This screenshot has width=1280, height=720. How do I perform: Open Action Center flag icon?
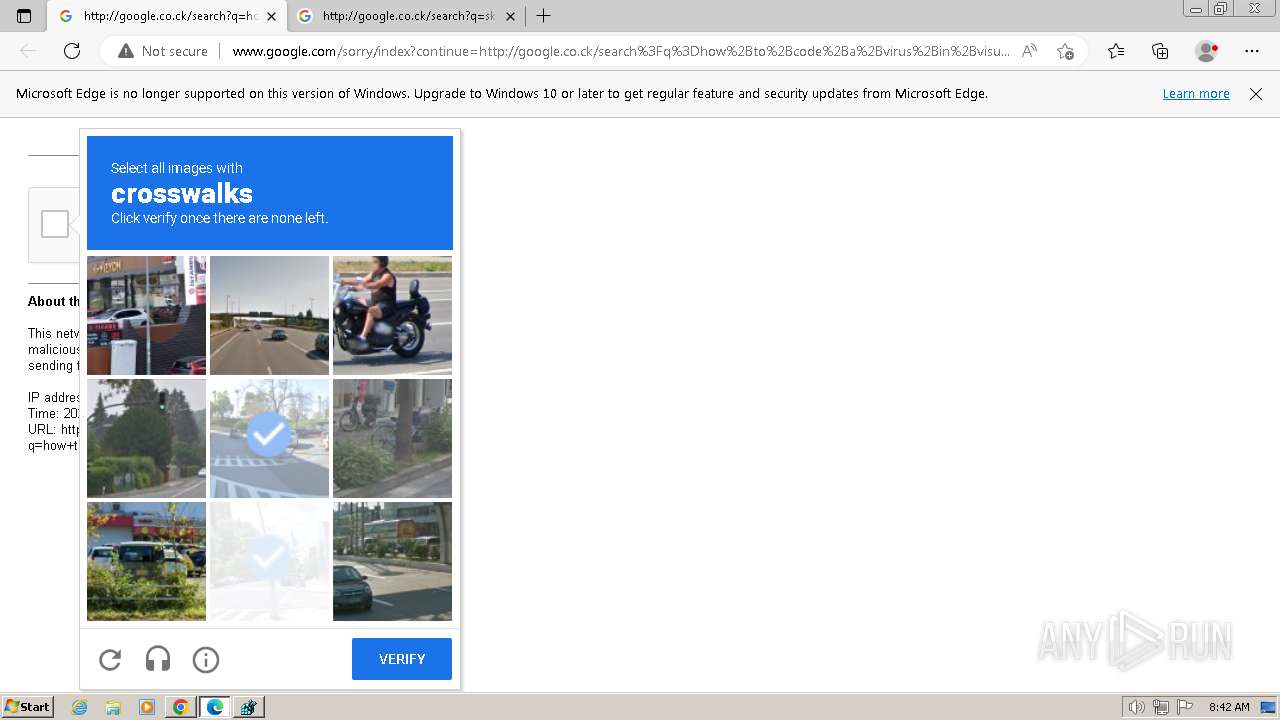coord(1185,707)
